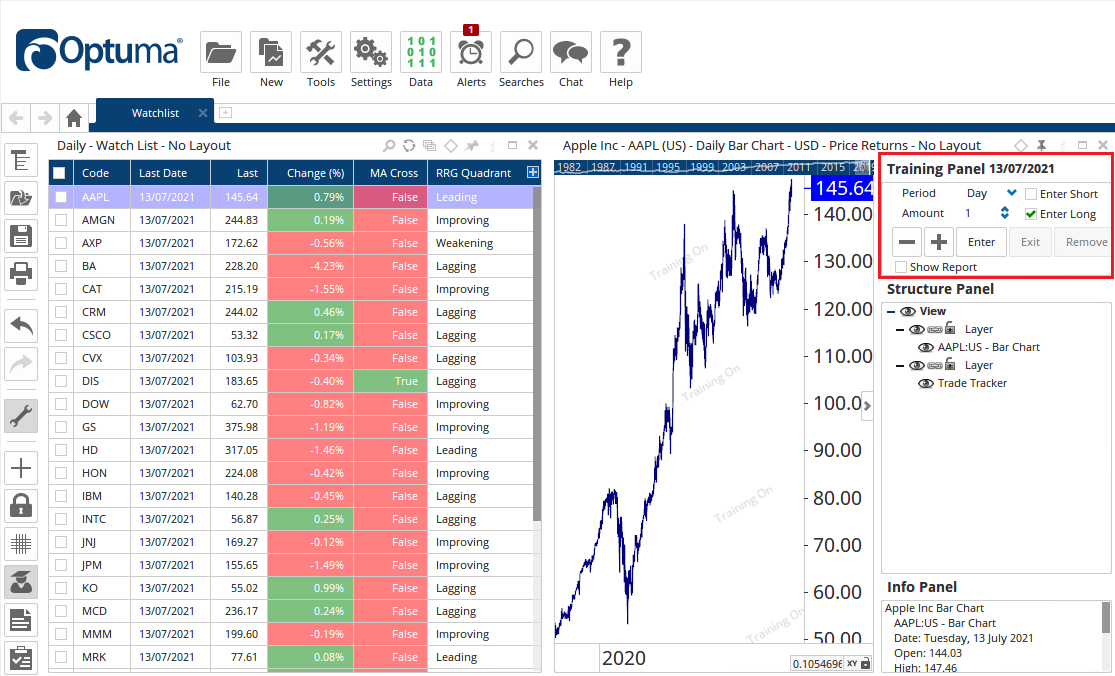Image resolution: width=1115 pixels, height=676 pixels.
Task: Open a new tab with the plus
Action: (225, 113)
